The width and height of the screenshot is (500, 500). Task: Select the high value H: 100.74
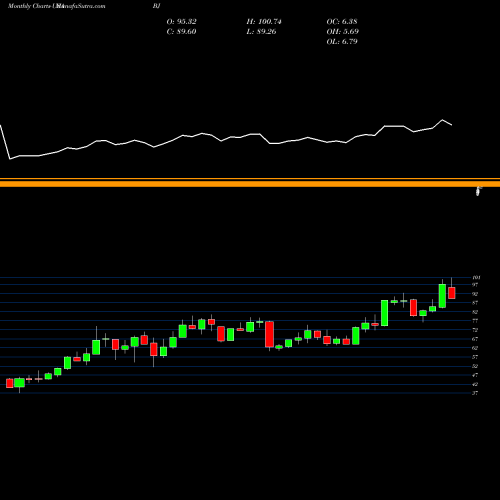coord(264,22)
